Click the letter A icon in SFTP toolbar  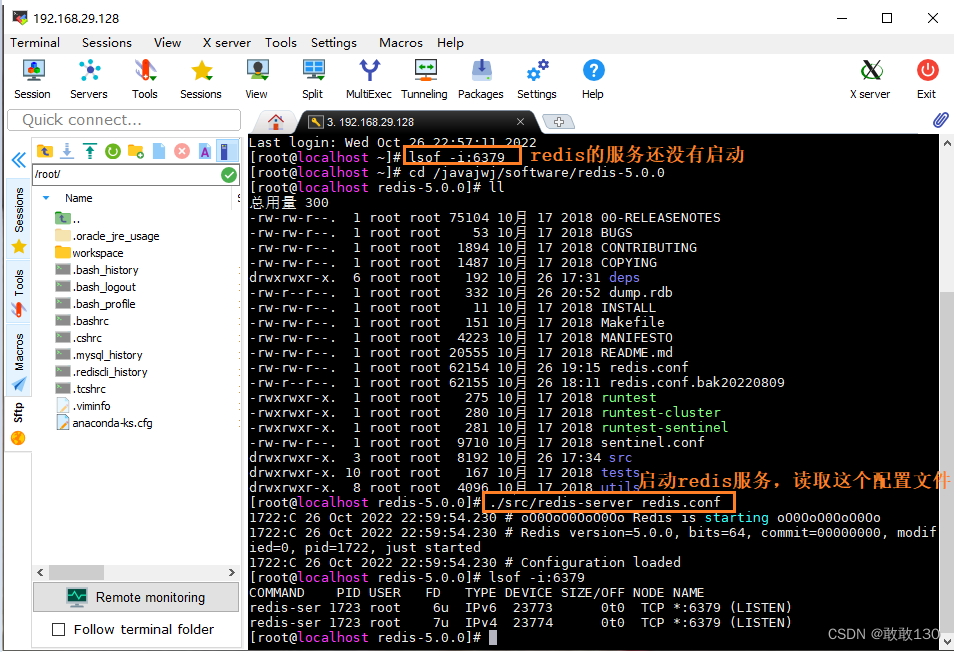tap(205, 151)
